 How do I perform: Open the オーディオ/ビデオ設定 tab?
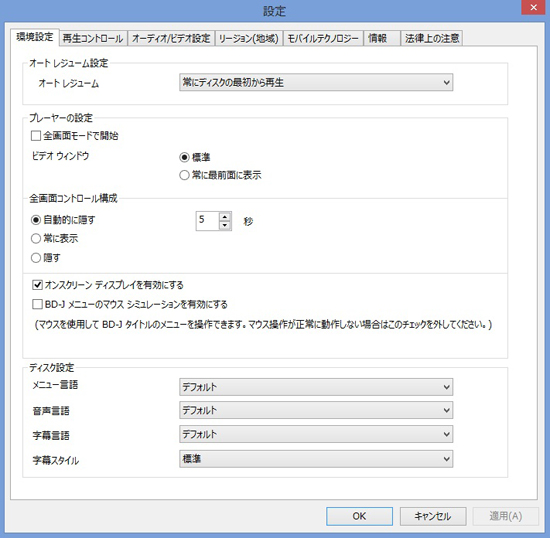pyautogui.click(x=171, y=38)
